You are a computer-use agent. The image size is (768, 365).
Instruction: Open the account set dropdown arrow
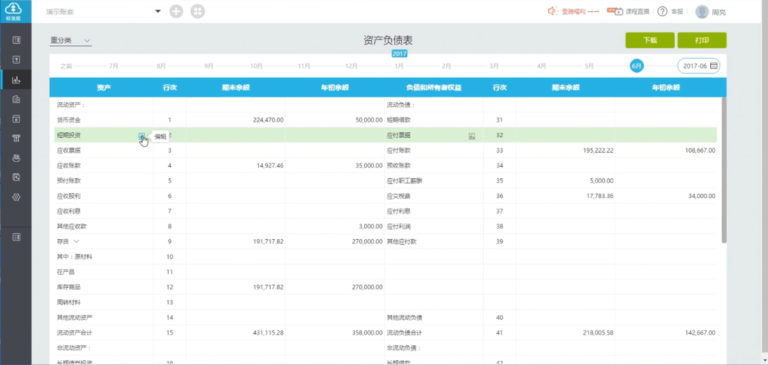pyautogui.click(x=158, y=11)
